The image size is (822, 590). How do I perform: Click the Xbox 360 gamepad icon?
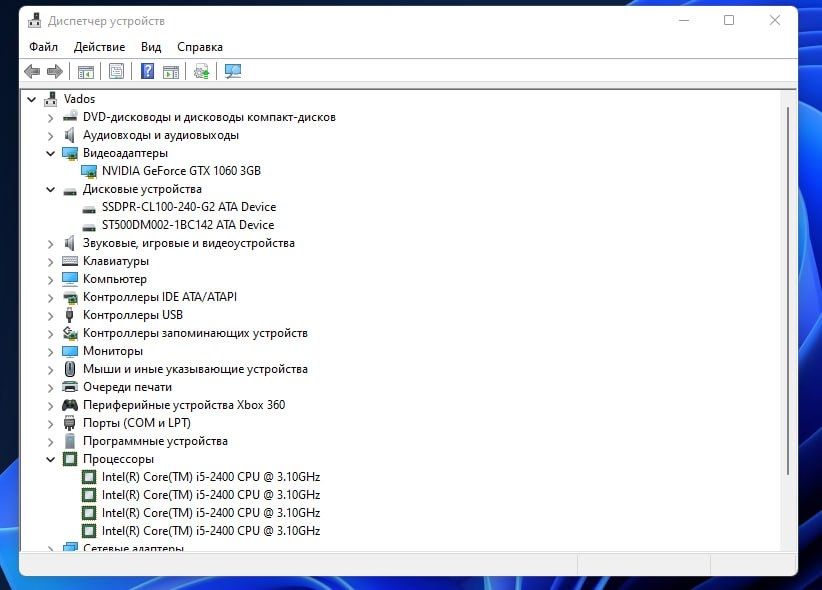pos(70,405)
